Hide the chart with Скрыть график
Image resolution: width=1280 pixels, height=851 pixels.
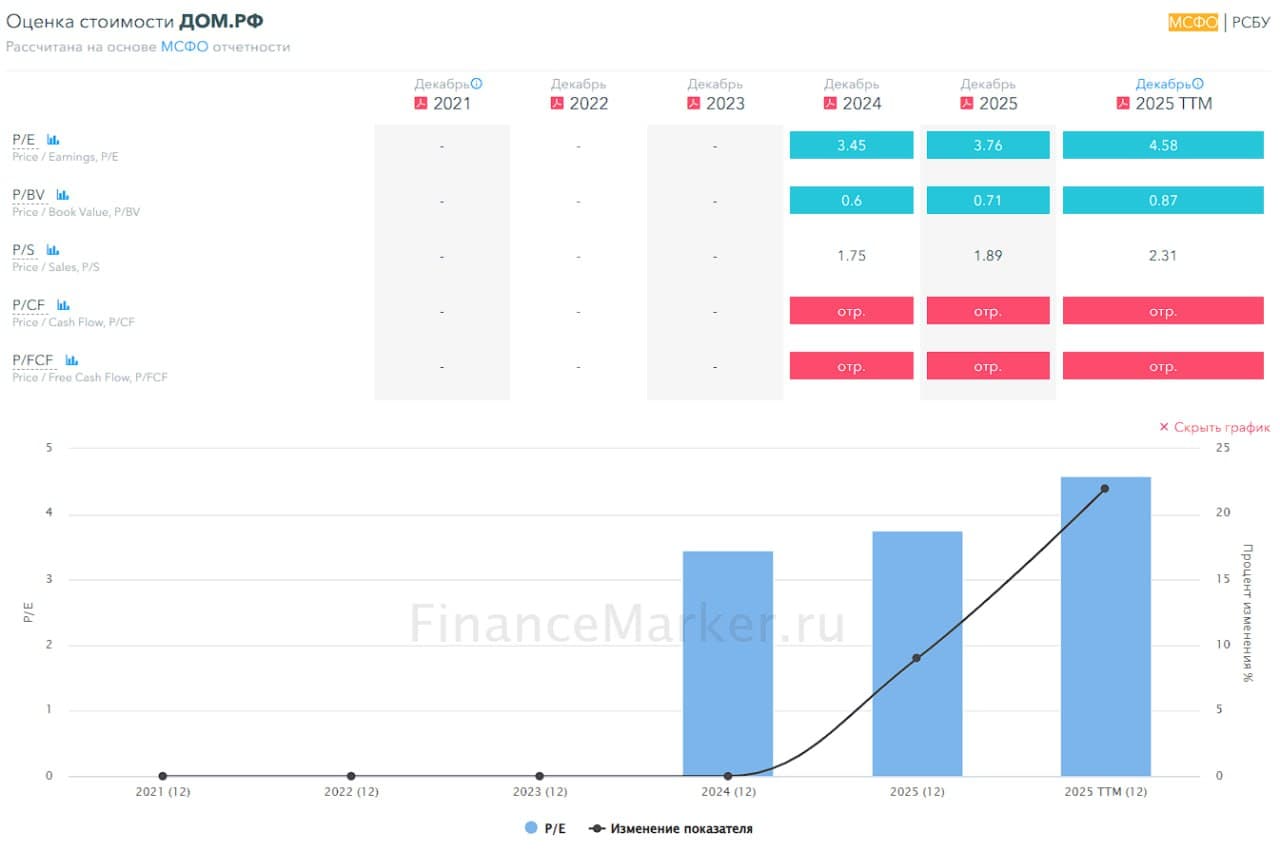(x=1214, y=427)
